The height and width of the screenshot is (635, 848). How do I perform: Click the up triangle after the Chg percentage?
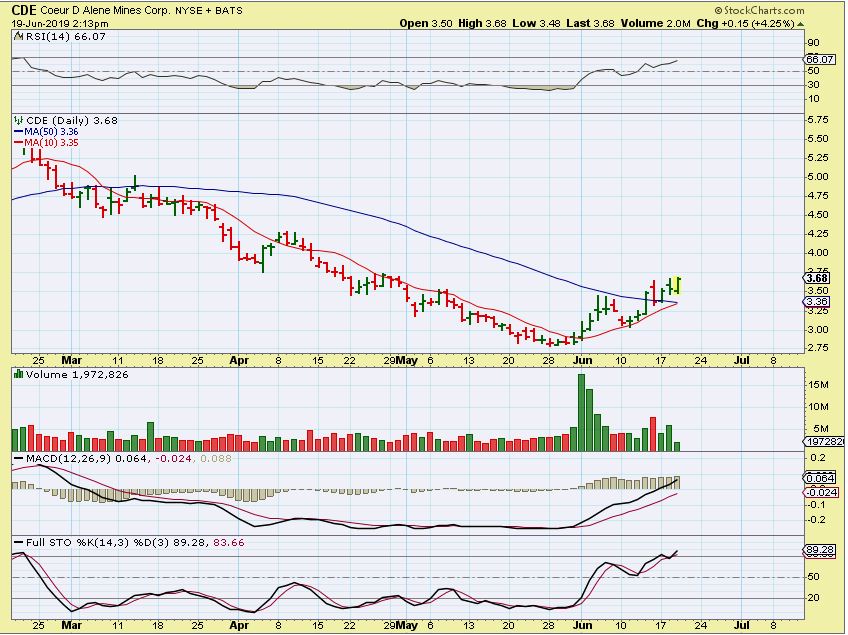800,24
